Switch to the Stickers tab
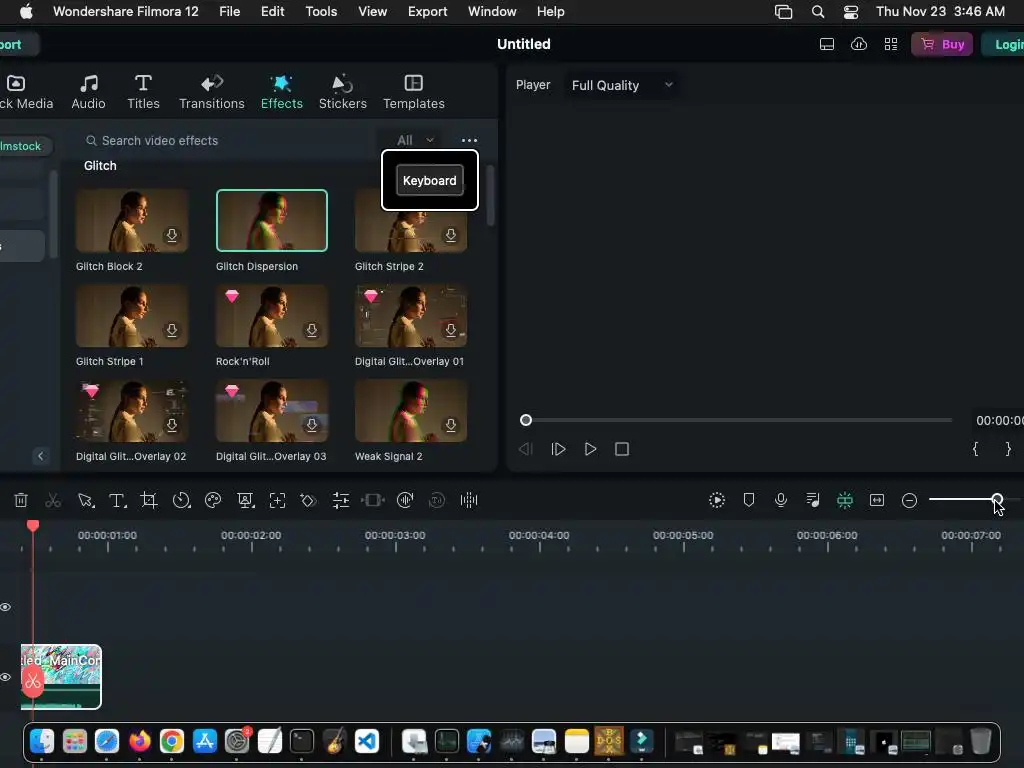 pyautogui.click(x=342, y=92)
